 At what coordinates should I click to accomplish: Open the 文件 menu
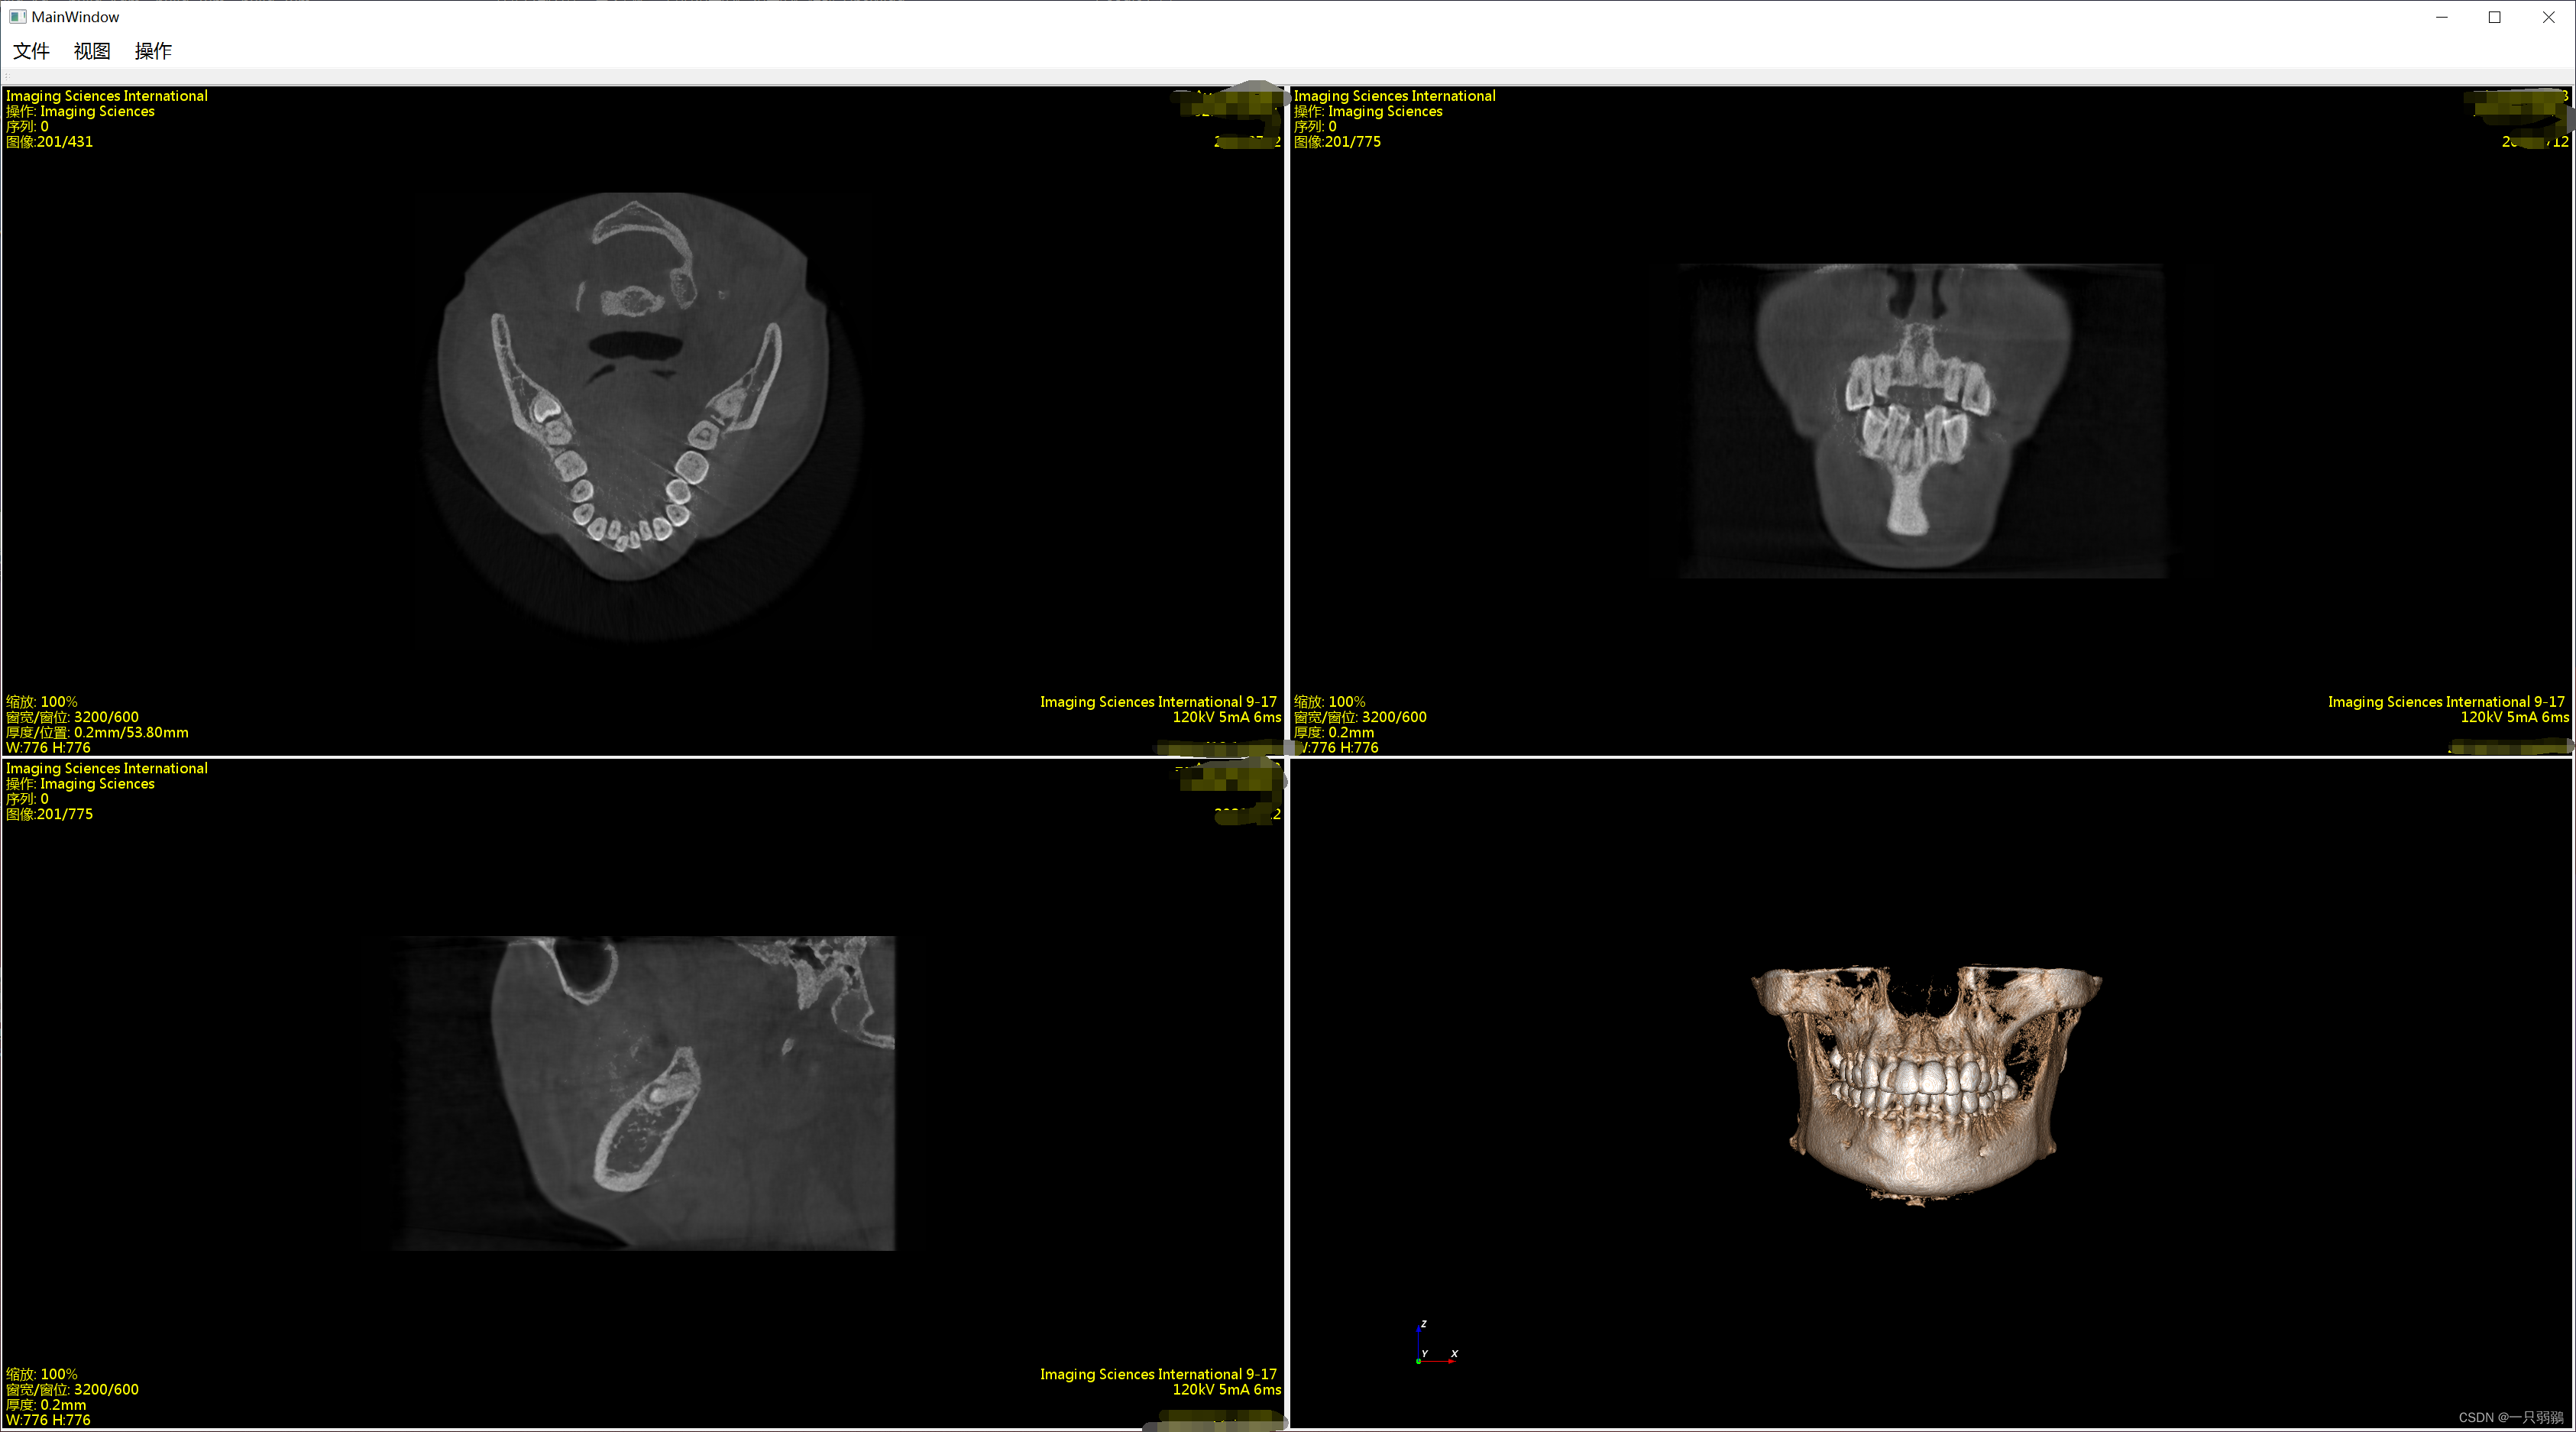coord(31,51)
